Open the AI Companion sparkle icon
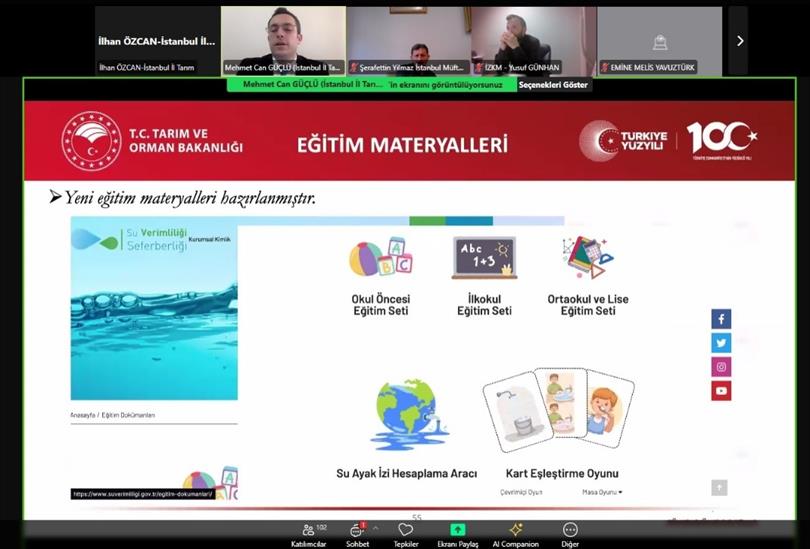The image size is (810, 549). click(x=515, y=530)
